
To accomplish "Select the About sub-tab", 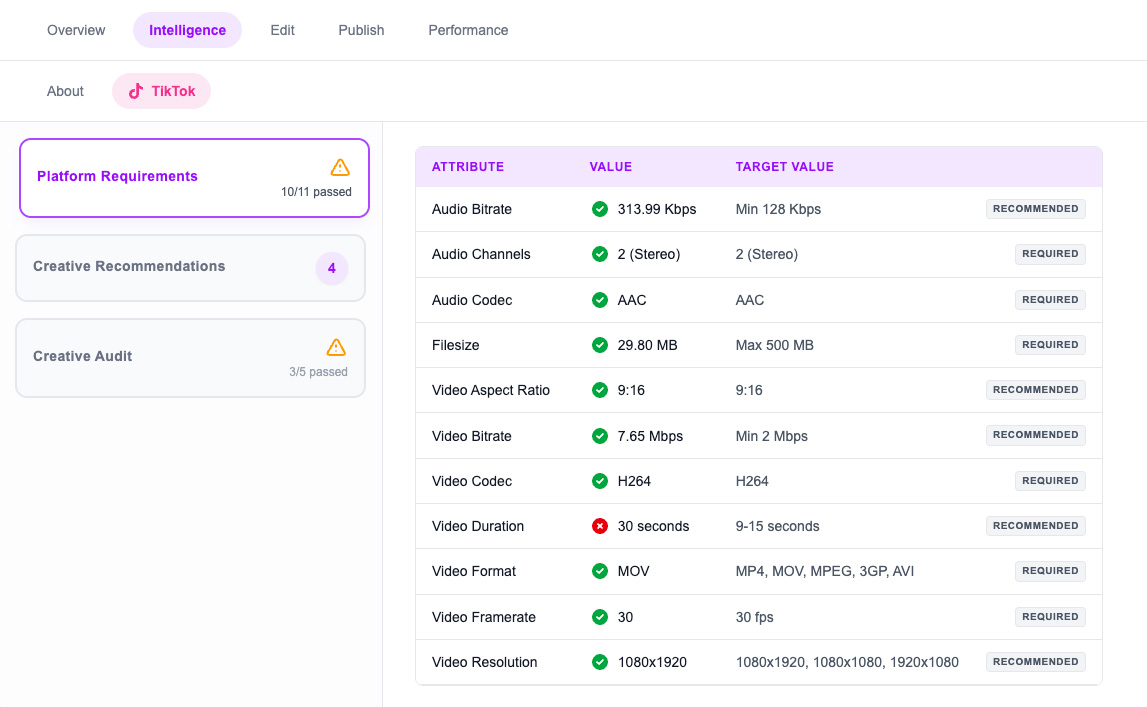I will pos(65,91).
